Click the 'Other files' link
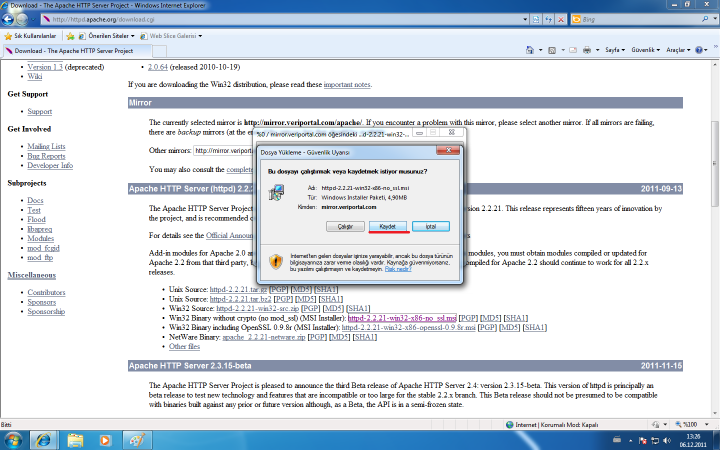This screenshot has height=450, width=720. 185,346
